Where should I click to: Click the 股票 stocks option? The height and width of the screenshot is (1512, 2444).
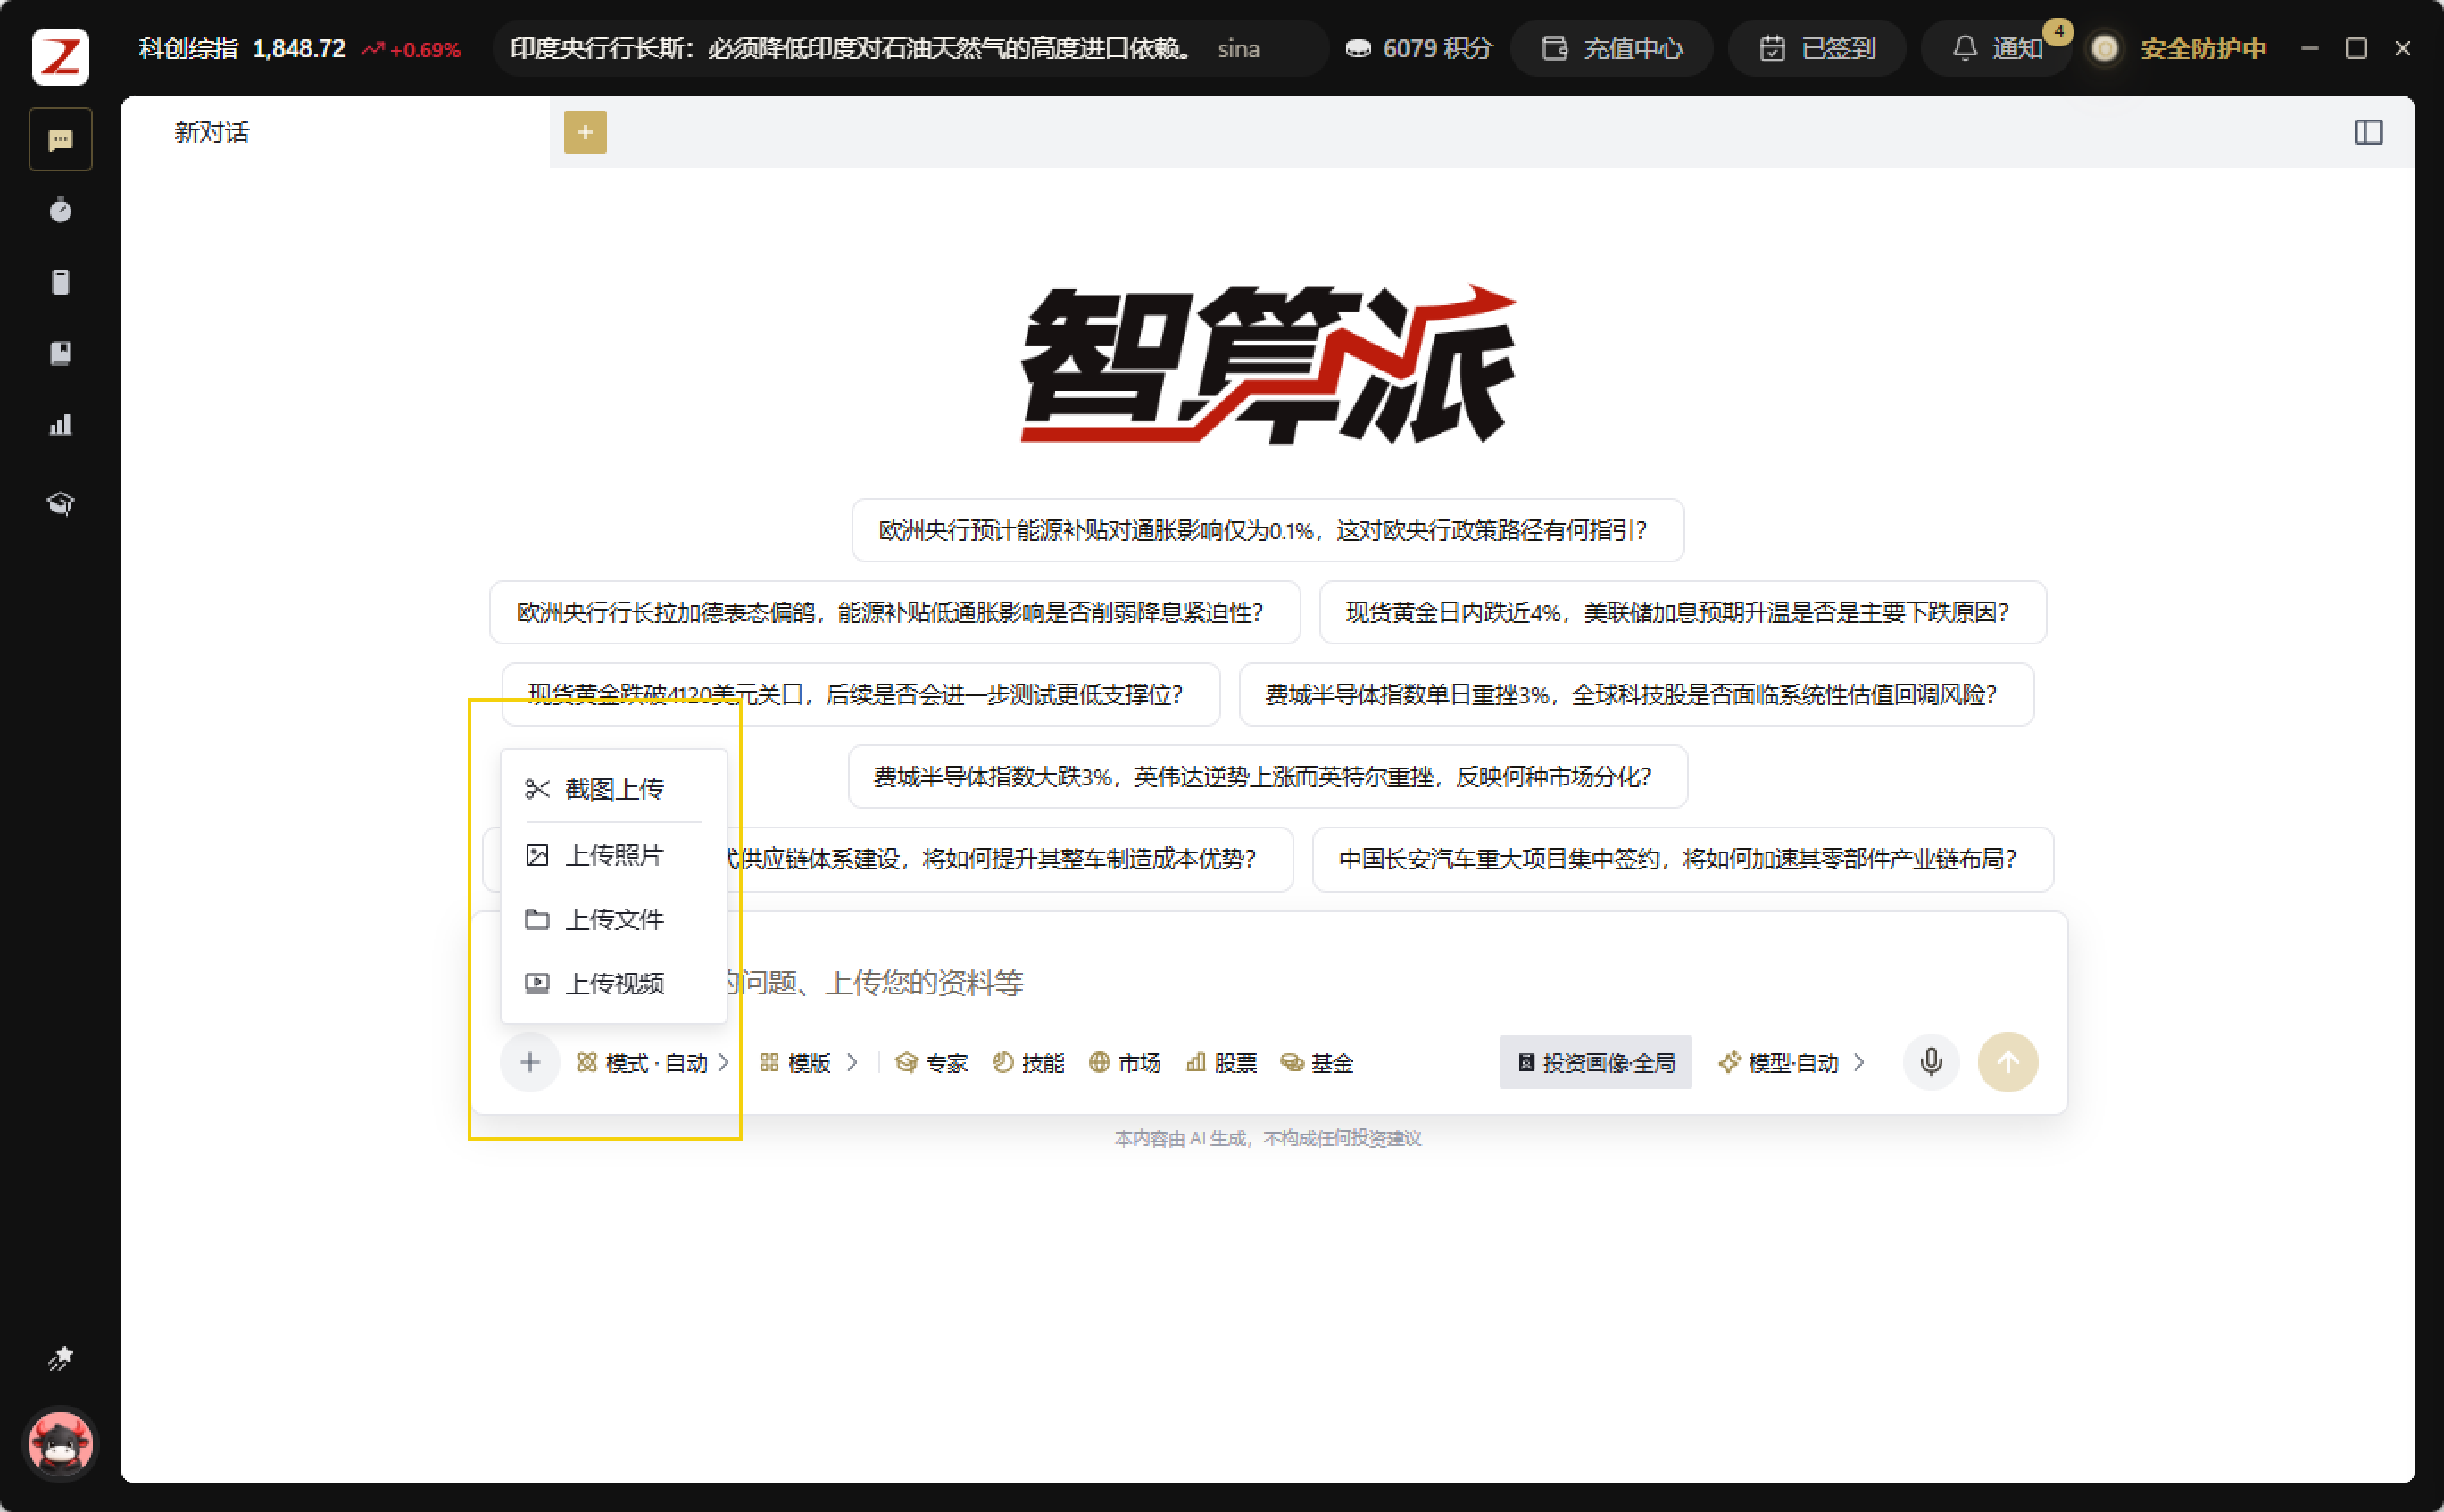click(x=1221, y=1063)
